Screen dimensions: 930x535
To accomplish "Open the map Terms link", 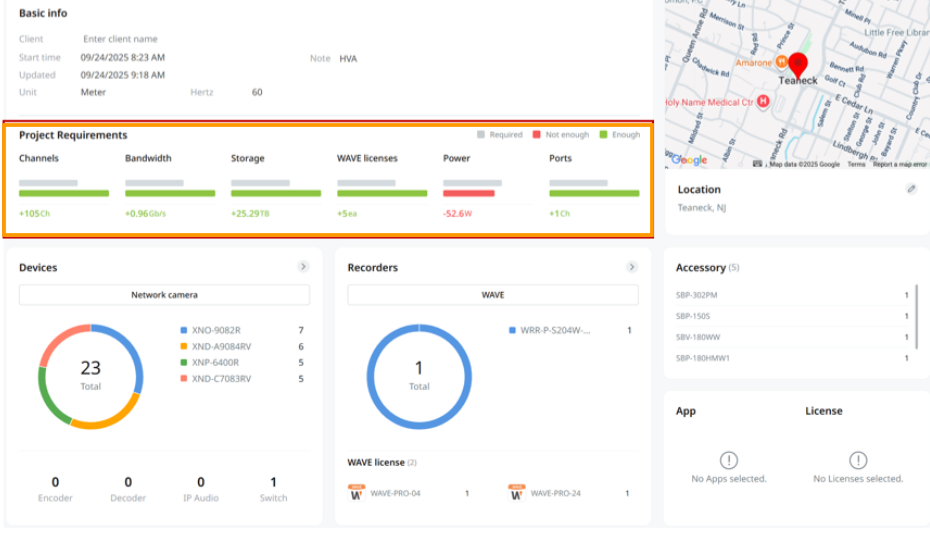I will tap(856, 164).
